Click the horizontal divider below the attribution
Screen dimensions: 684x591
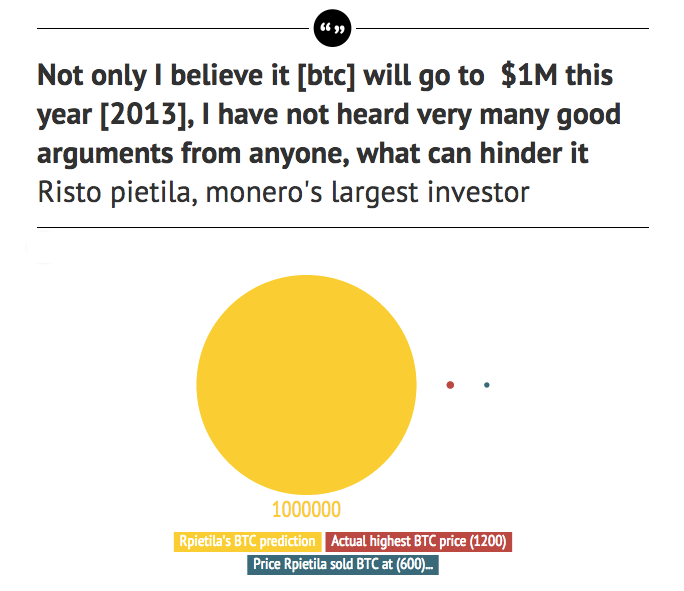(342, 227)
